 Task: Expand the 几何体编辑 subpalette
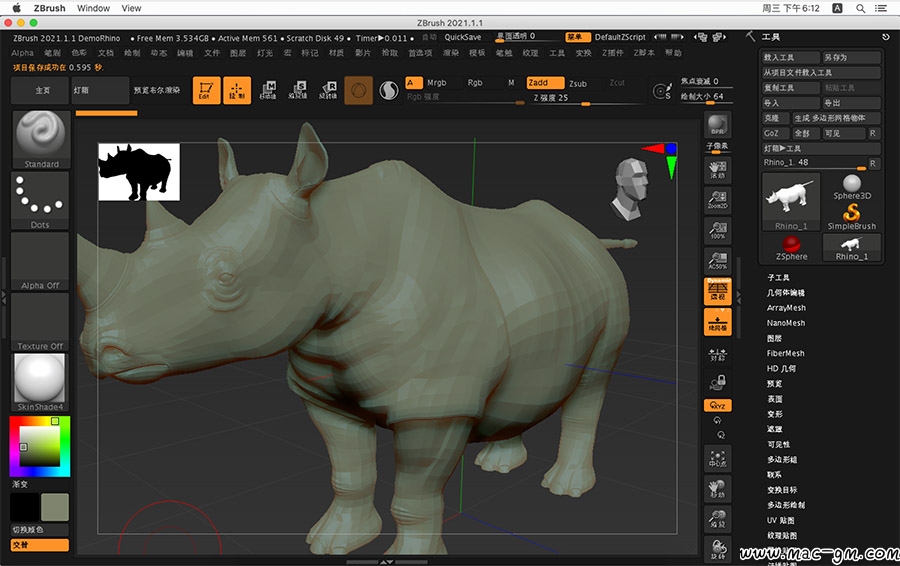click(786, 293)
